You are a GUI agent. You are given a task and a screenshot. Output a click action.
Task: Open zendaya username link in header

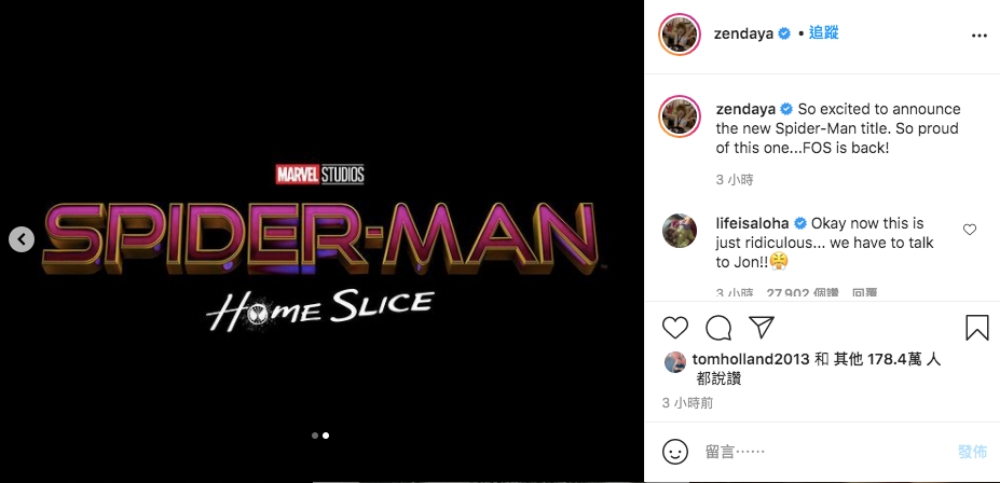click(x=745, y=33)
